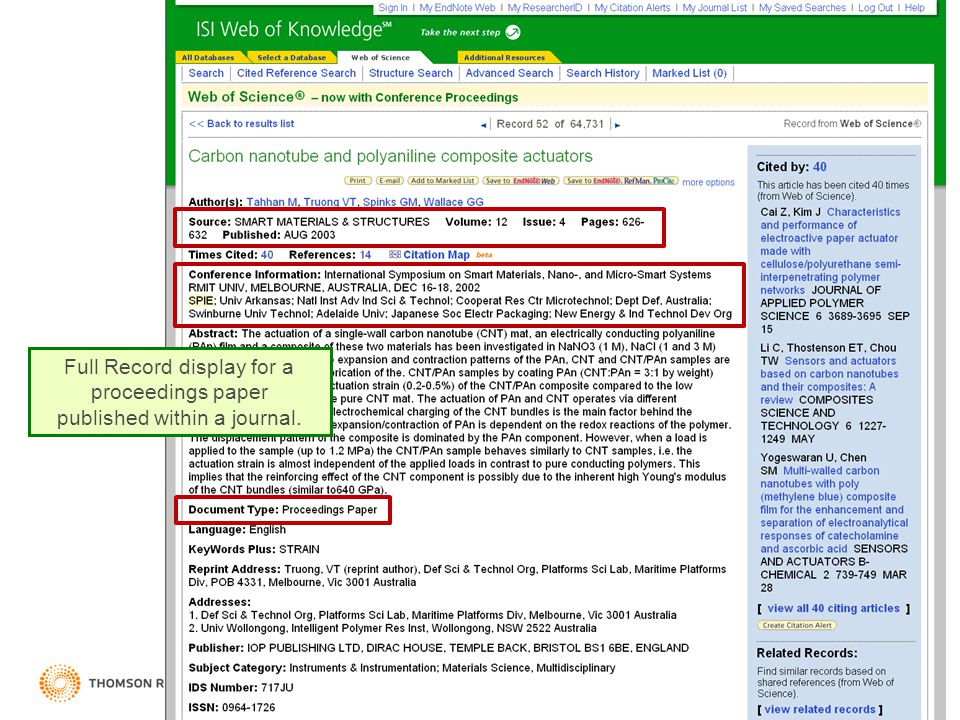The height and width of the screenshot is (720, 960).
Task: Switch to Select a Database tab
Action: pyautogui.click(x=291, y=58)
